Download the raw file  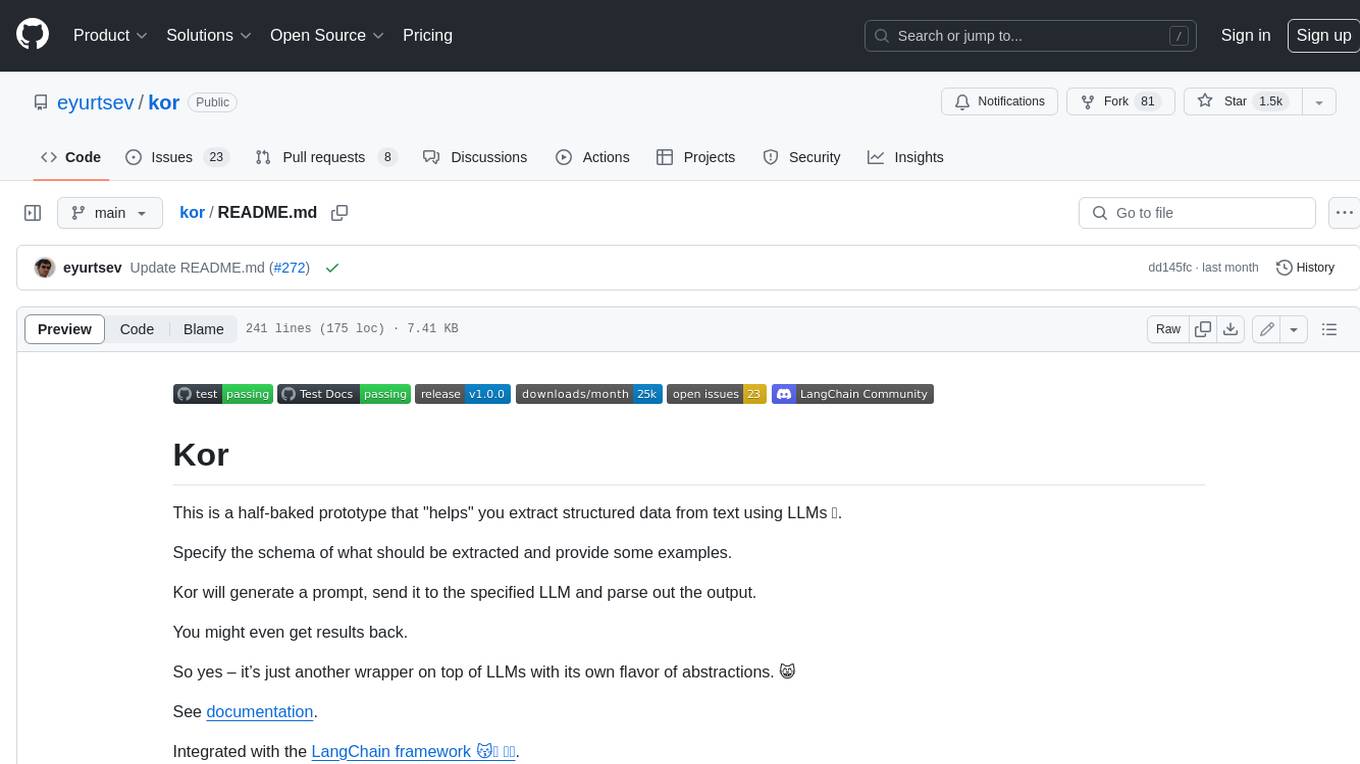1231,329
